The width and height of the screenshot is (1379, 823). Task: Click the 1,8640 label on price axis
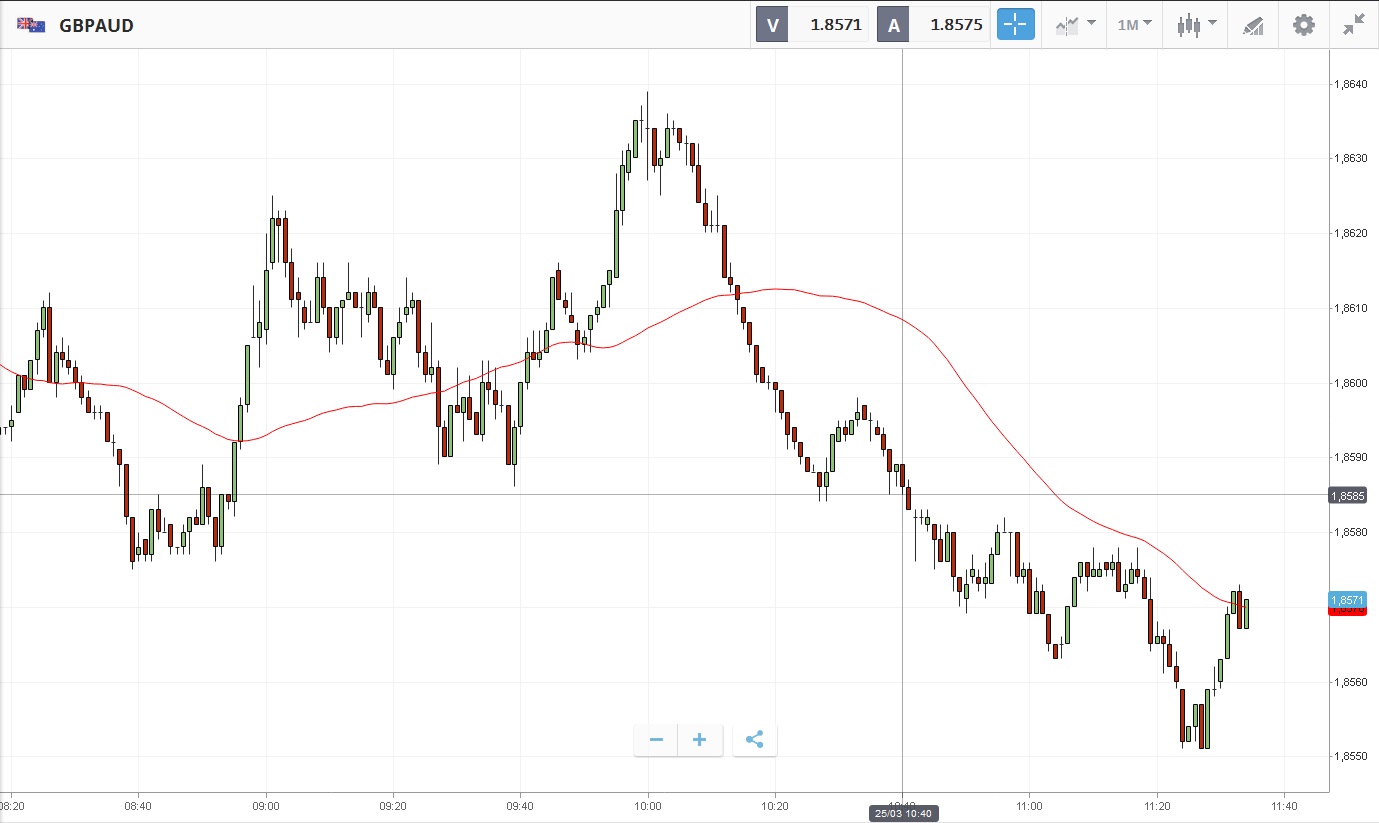click(1351, 84)
